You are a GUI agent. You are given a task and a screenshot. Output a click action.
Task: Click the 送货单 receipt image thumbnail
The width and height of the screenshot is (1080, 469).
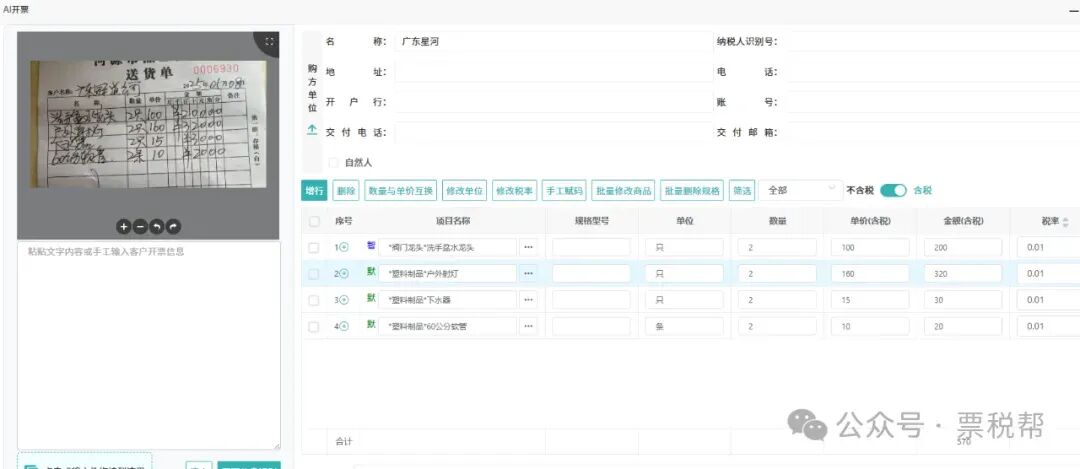click(148, 124)
